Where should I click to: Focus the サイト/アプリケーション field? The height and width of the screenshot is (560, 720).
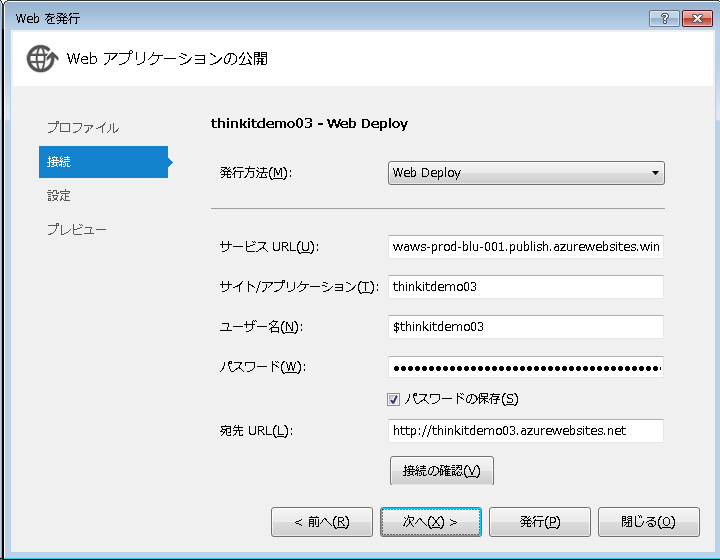526,286
